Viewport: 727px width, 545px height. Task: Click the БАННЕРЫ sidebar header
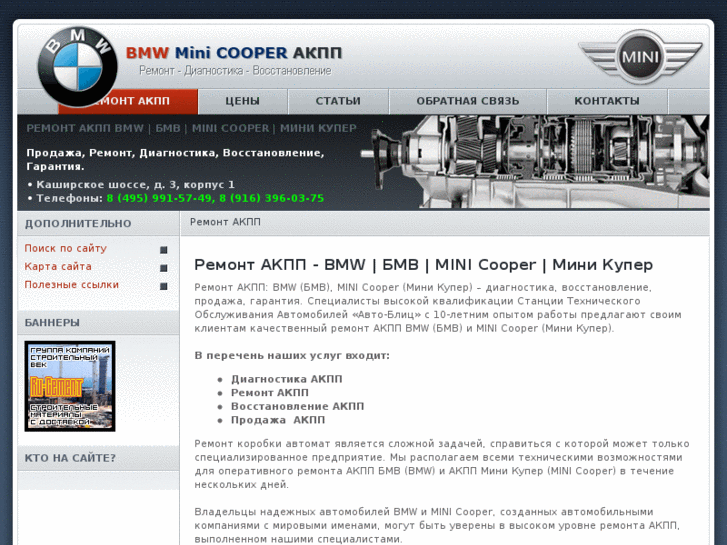click(x=98, y=323)
